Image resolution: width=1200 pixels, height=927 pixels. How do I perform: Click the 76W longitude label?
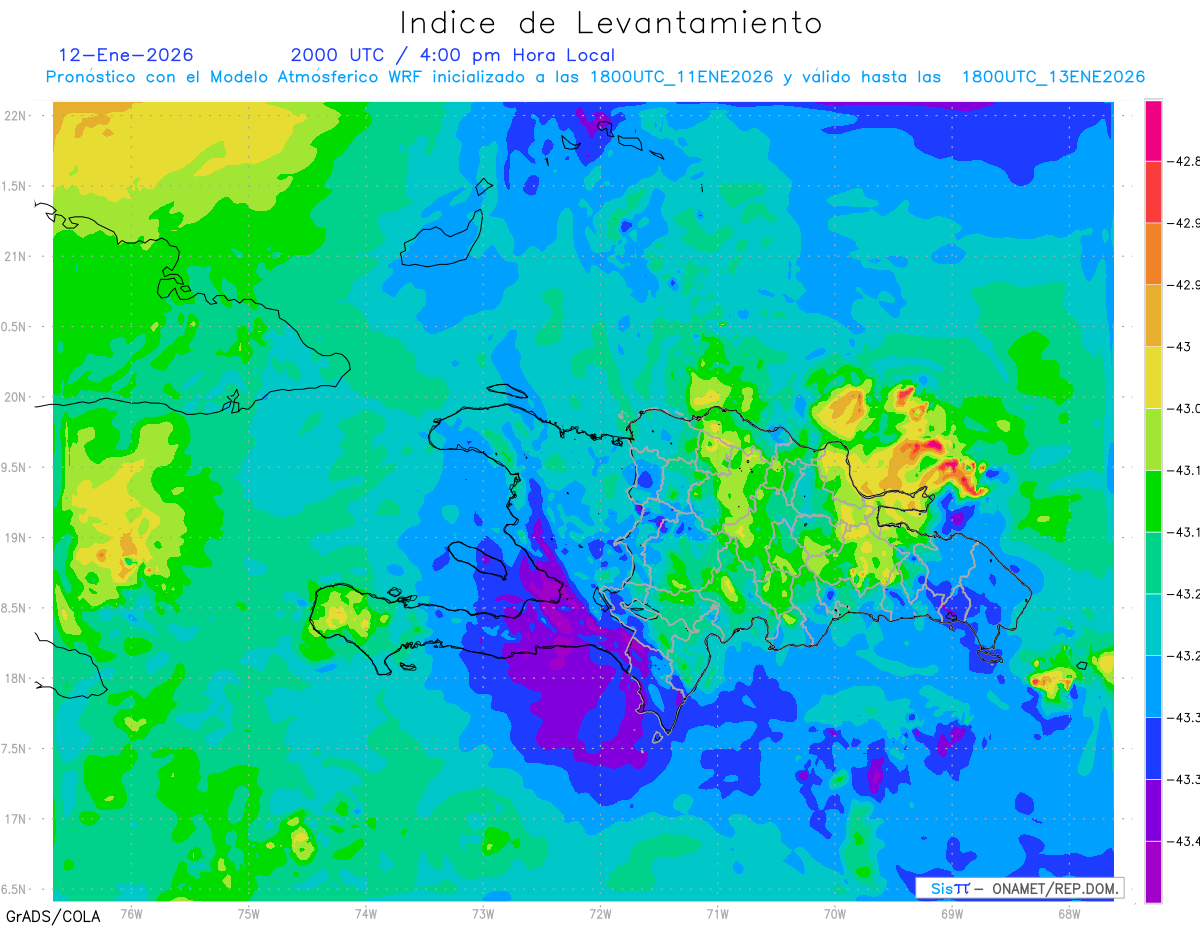[131, 913]
